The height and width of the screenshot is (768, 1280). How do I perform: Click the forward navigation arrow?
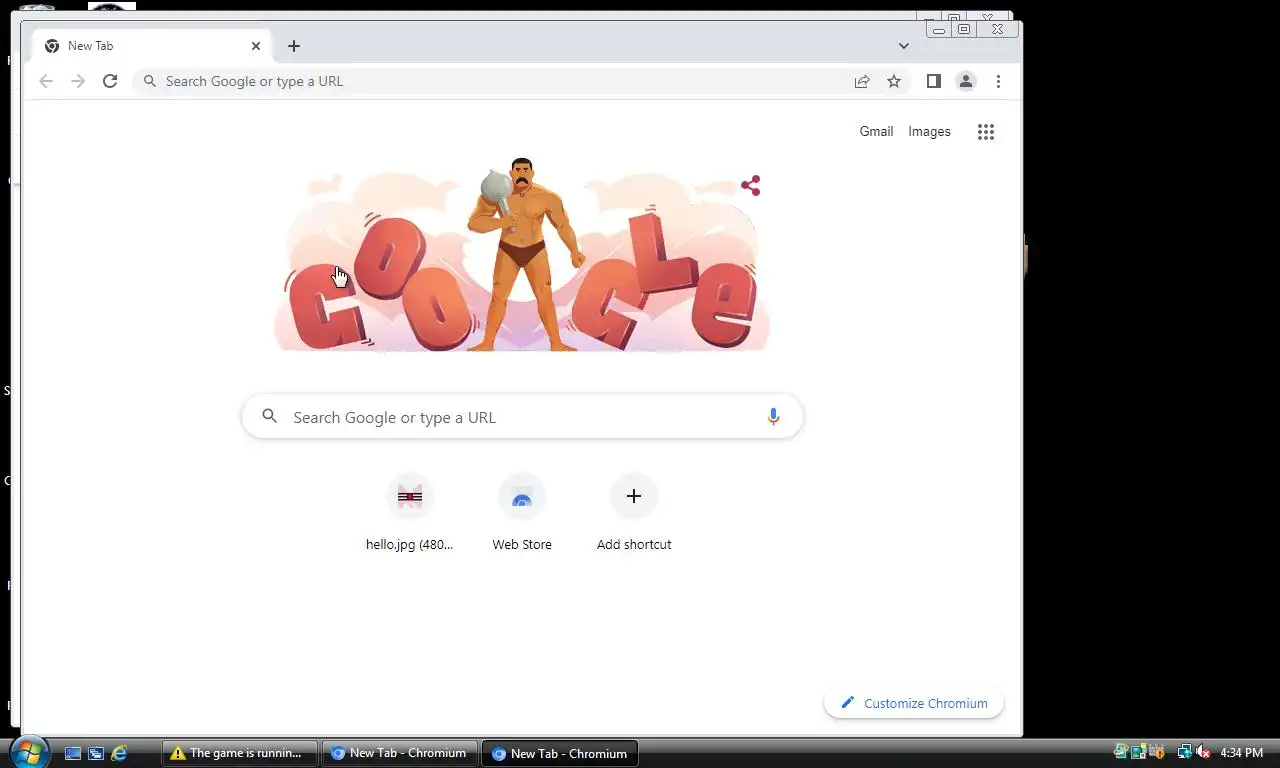[78, 81]
